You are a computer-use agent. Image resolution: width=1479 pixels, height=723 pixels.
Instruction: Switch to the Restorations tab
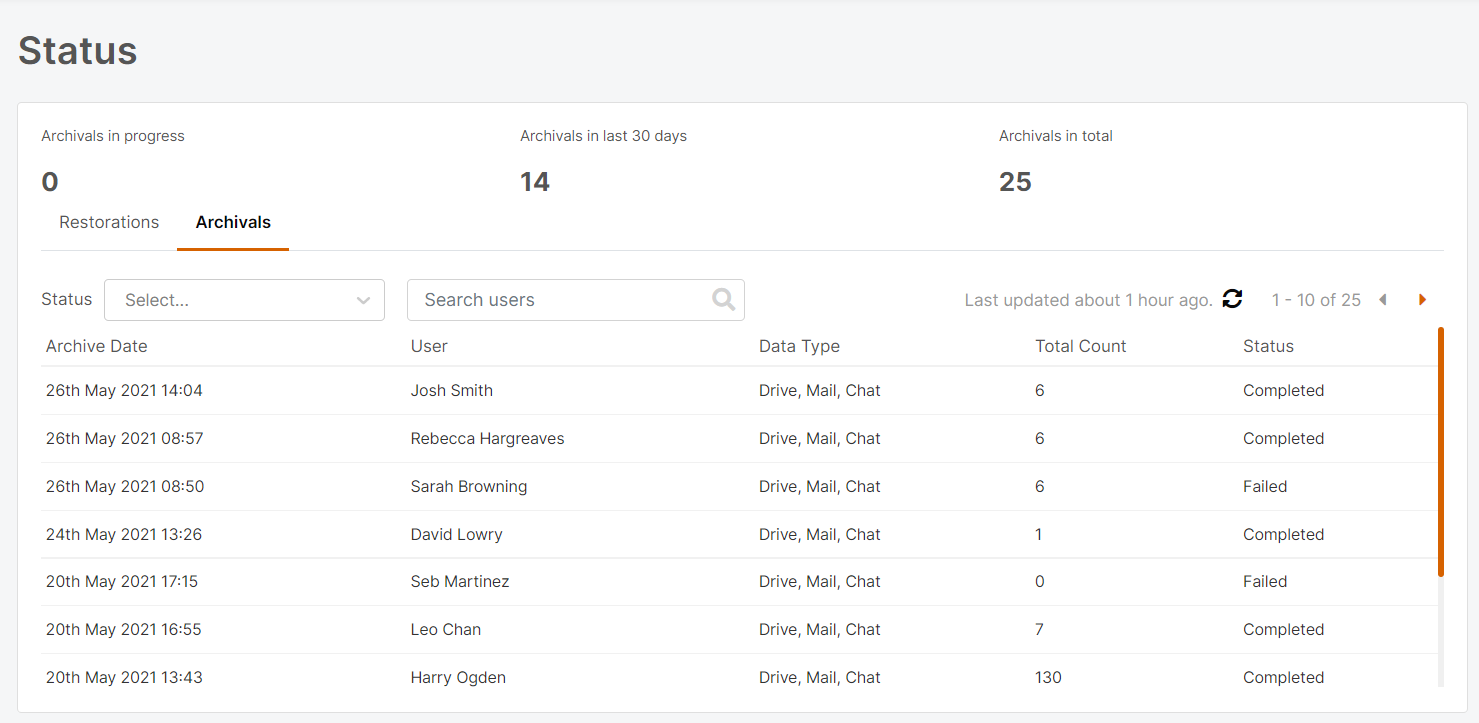coord(109,222)
